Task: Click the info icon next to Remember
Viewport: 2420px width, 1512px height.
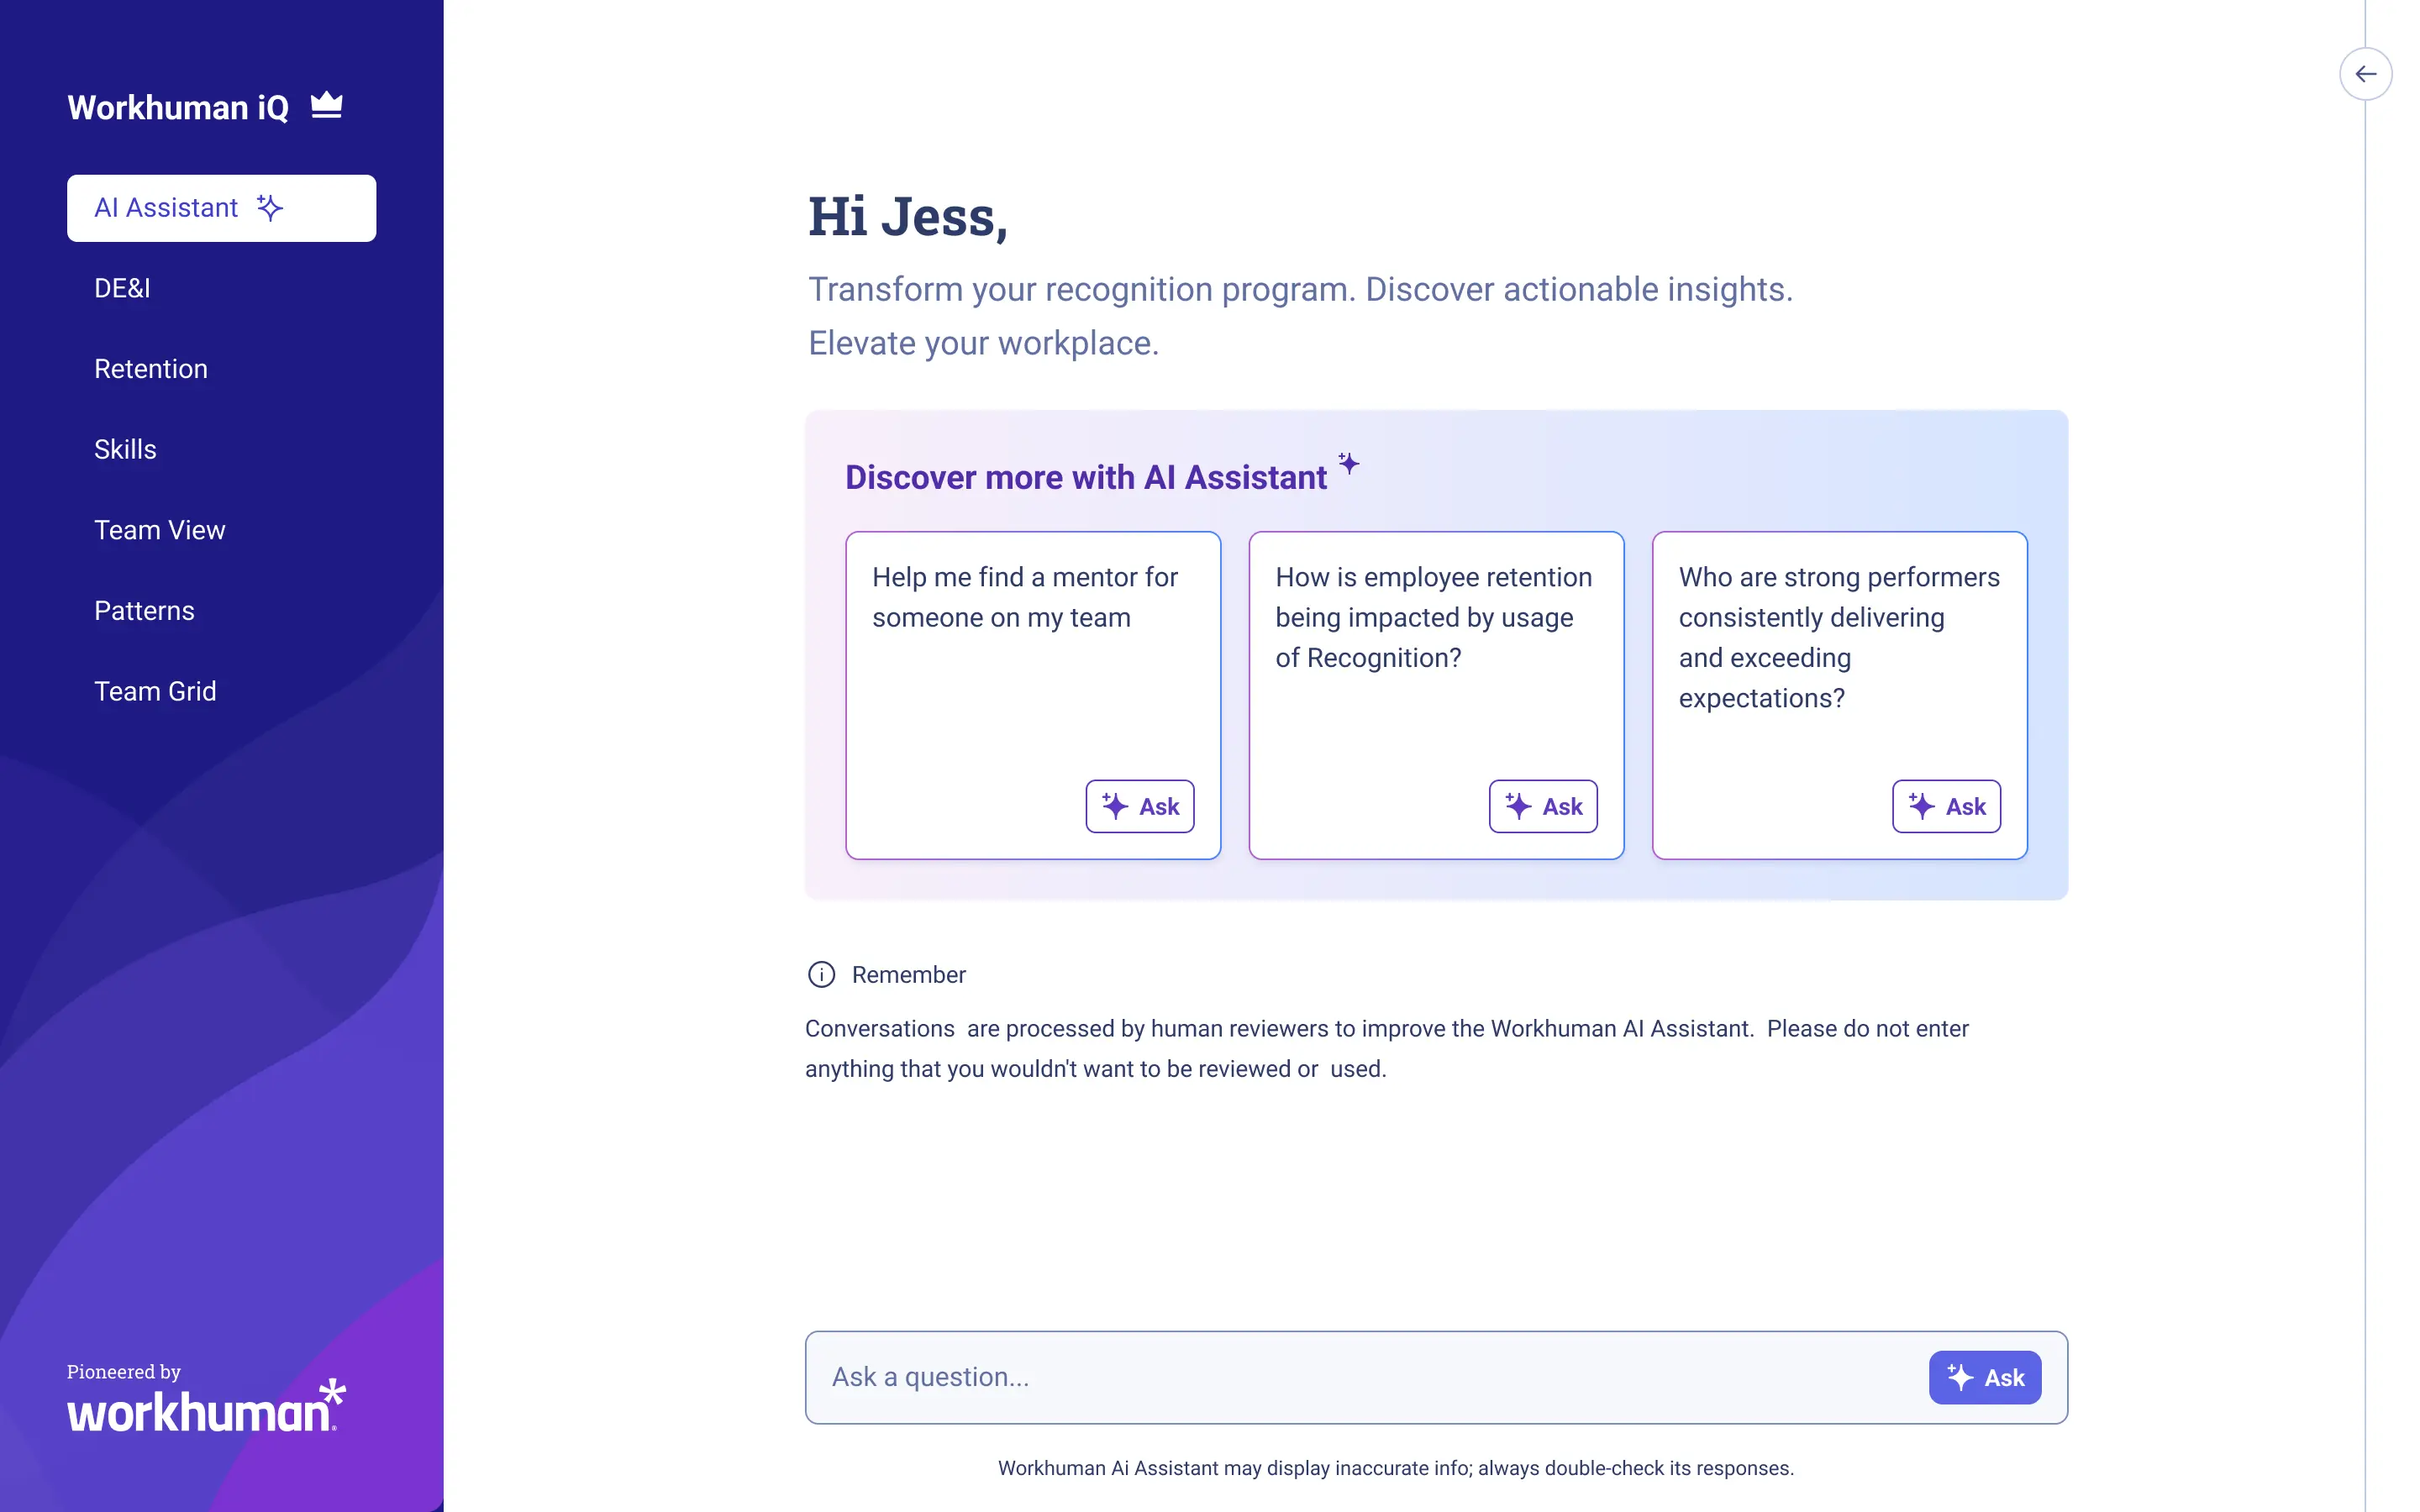Action: 821,974
